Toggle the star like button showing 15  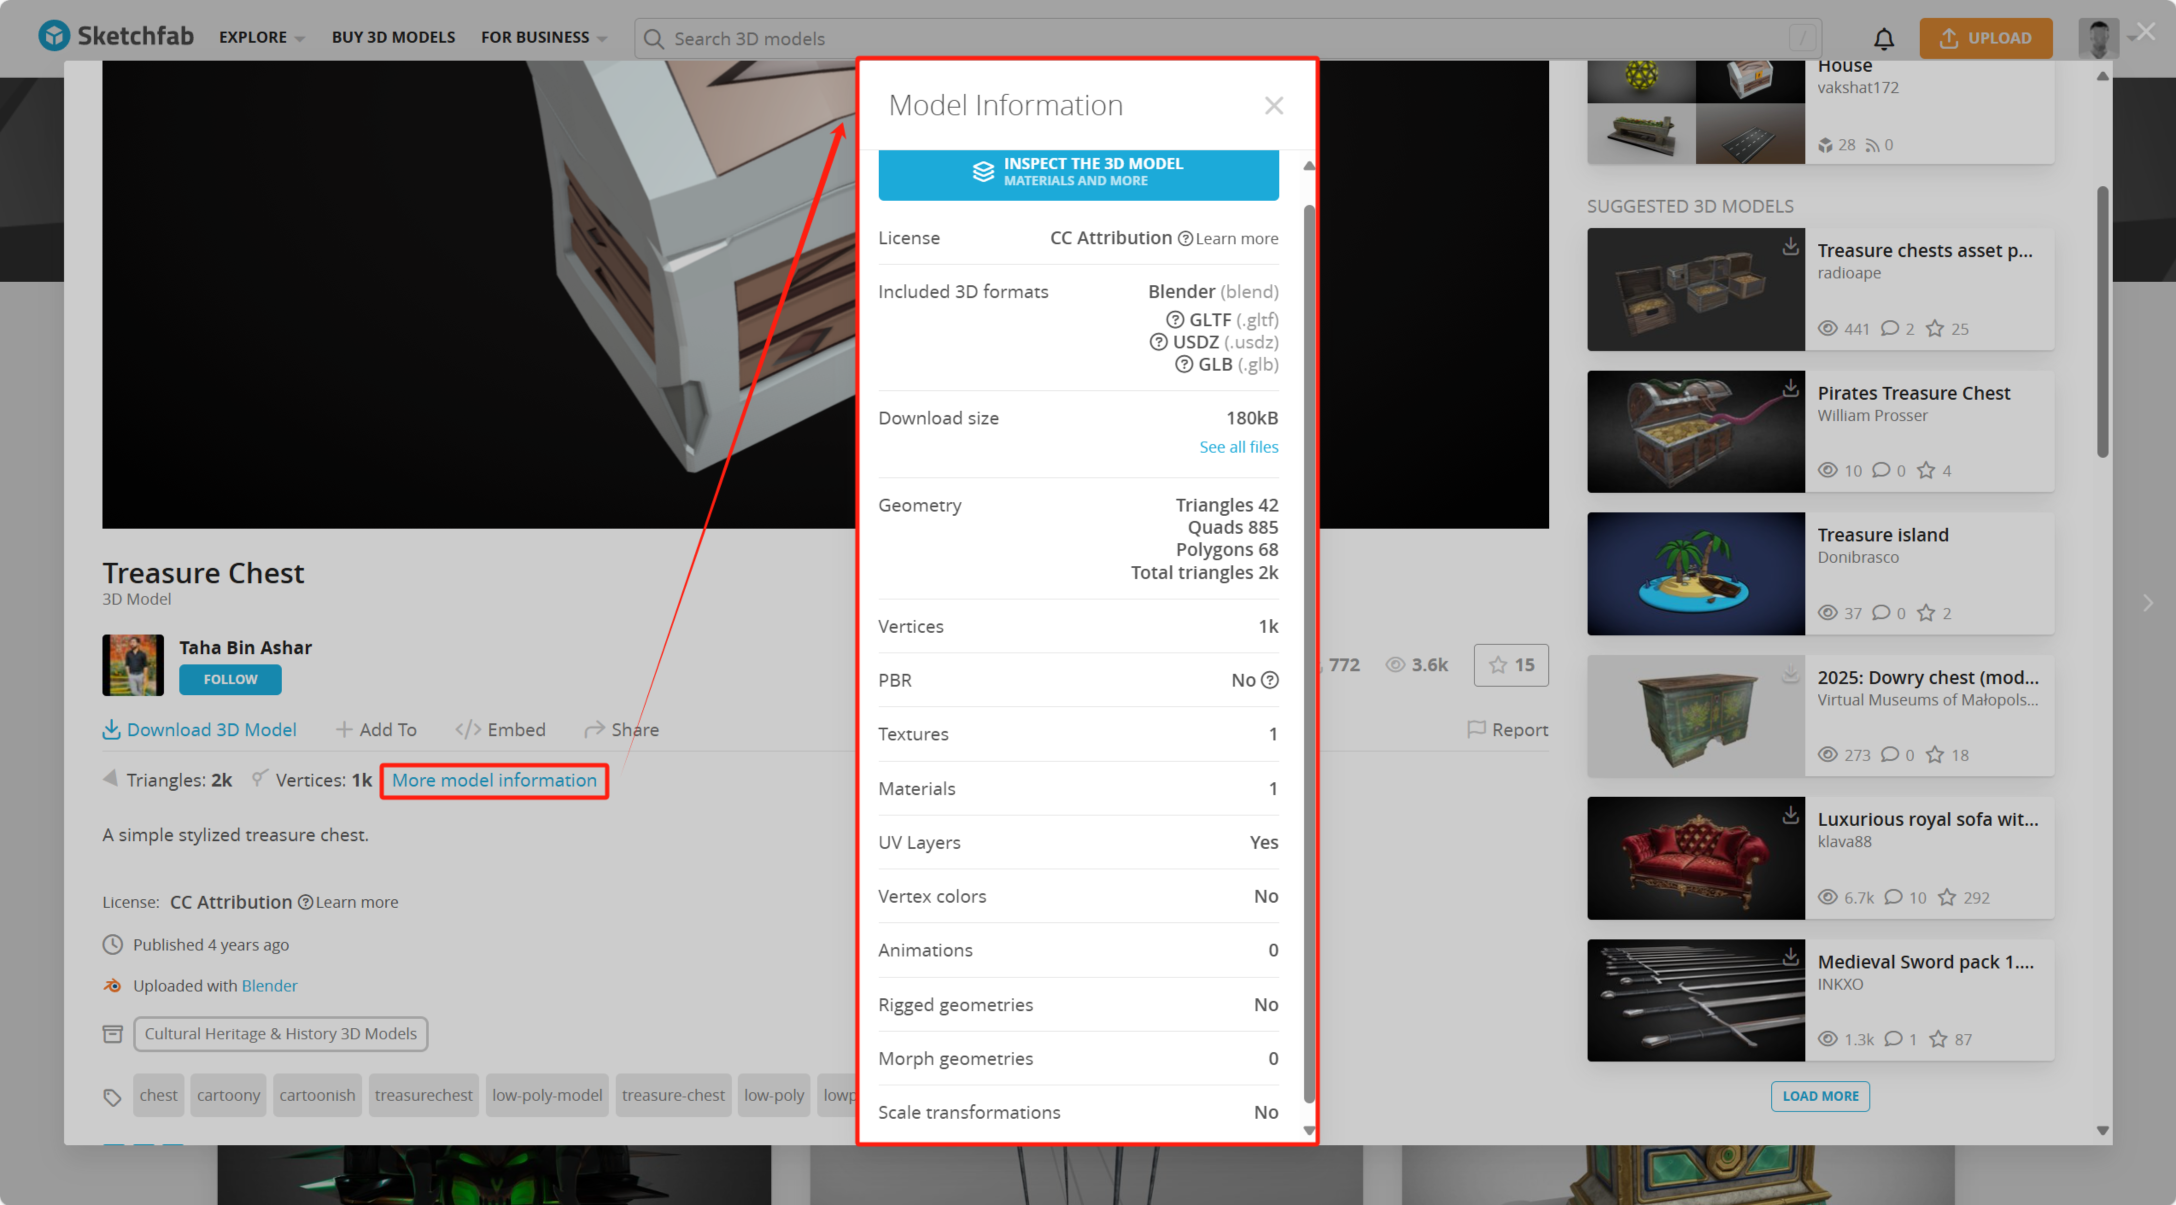(x=1510, y=665)
